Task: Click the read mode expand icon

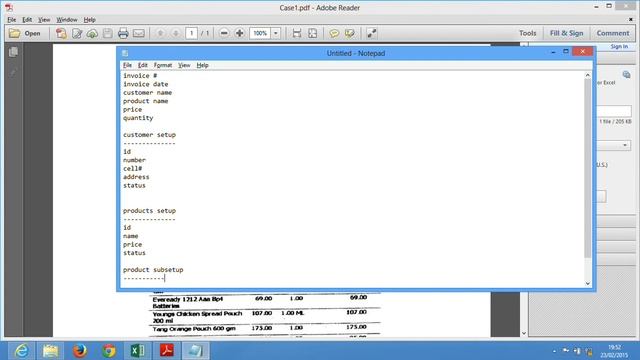Action: pyautogui.click(x=371, y=33)
